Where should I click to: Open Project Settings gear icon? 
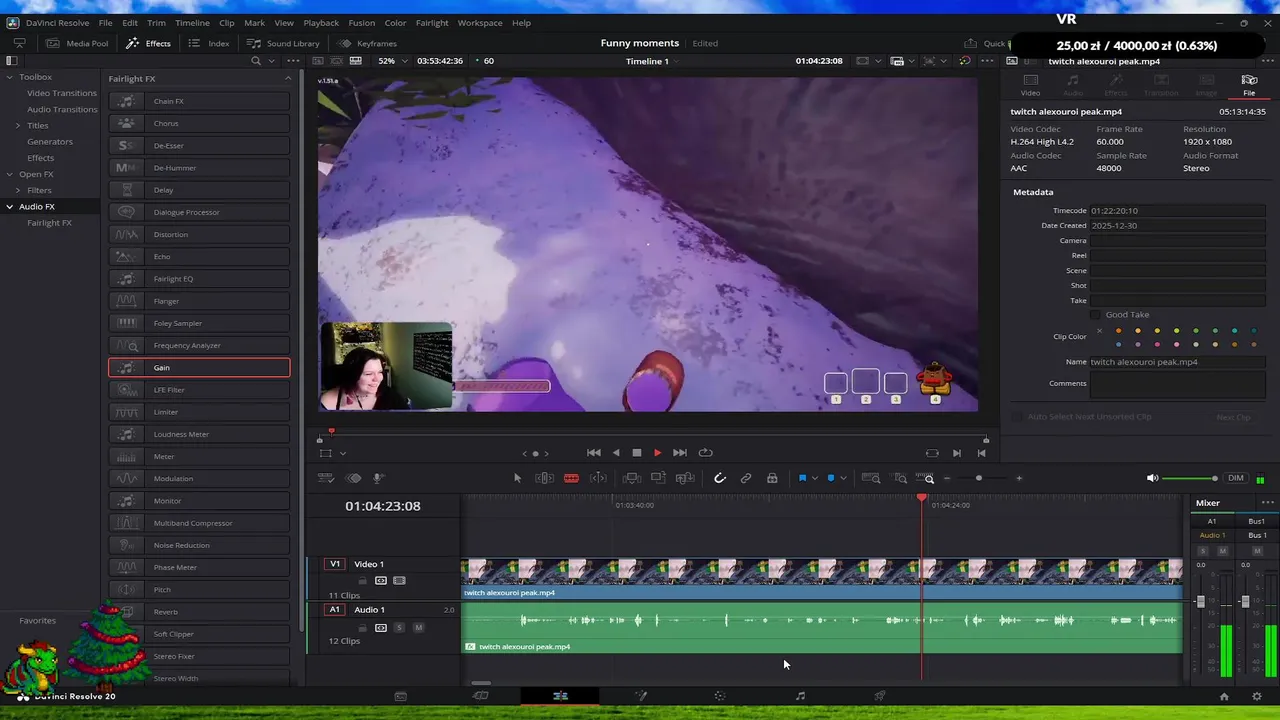point(1257,696)
